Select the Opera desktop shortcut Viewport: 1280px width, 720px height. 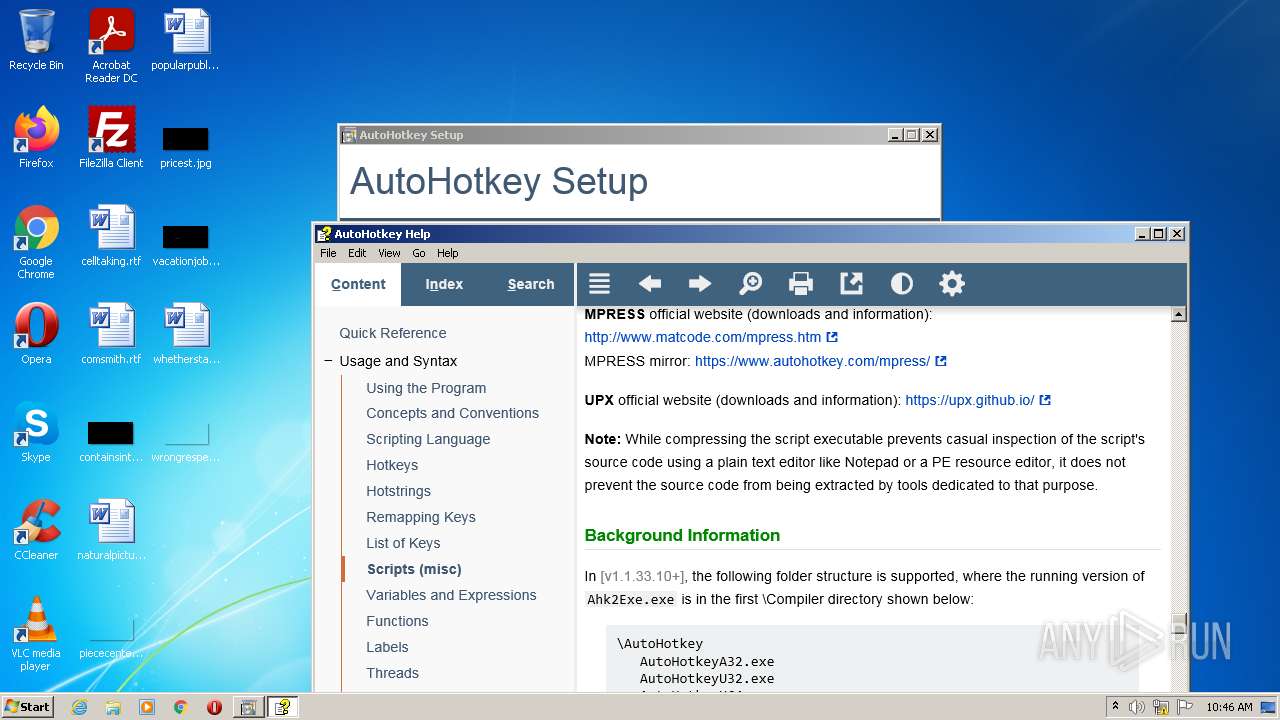36,334
